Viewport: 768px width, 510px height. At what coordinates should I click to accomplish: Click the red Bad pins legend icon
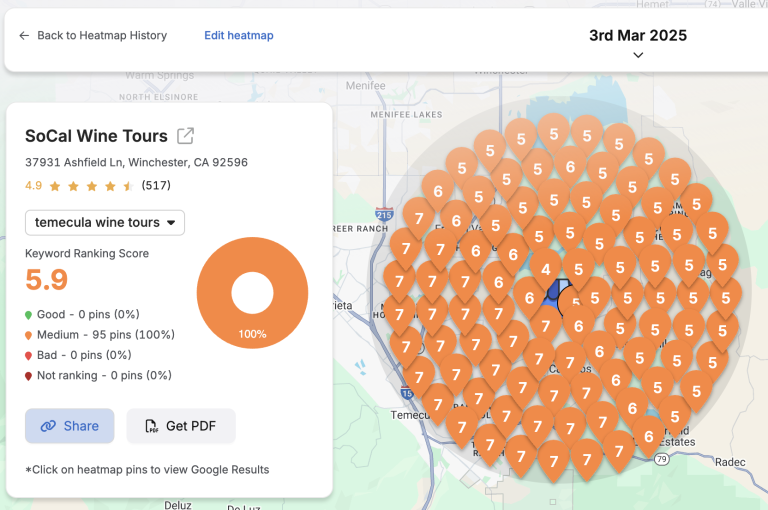click(x=29, y=355)
